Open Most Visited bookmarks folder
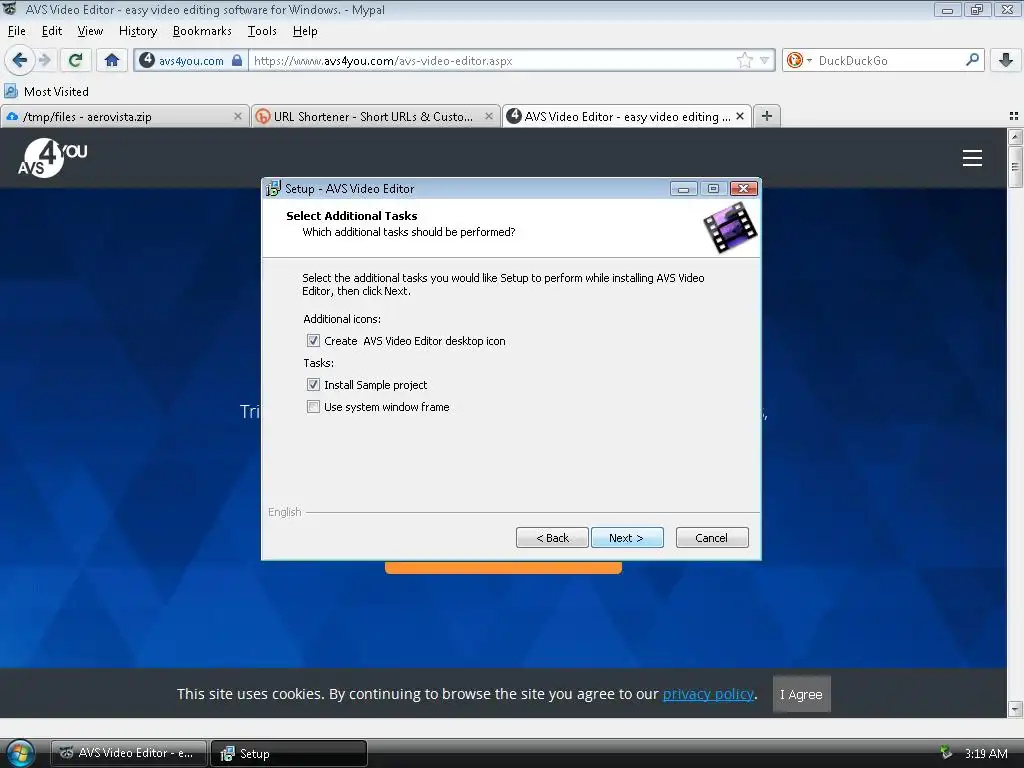This screenshot has height=768, width=1024. click(x=46, y=91)
